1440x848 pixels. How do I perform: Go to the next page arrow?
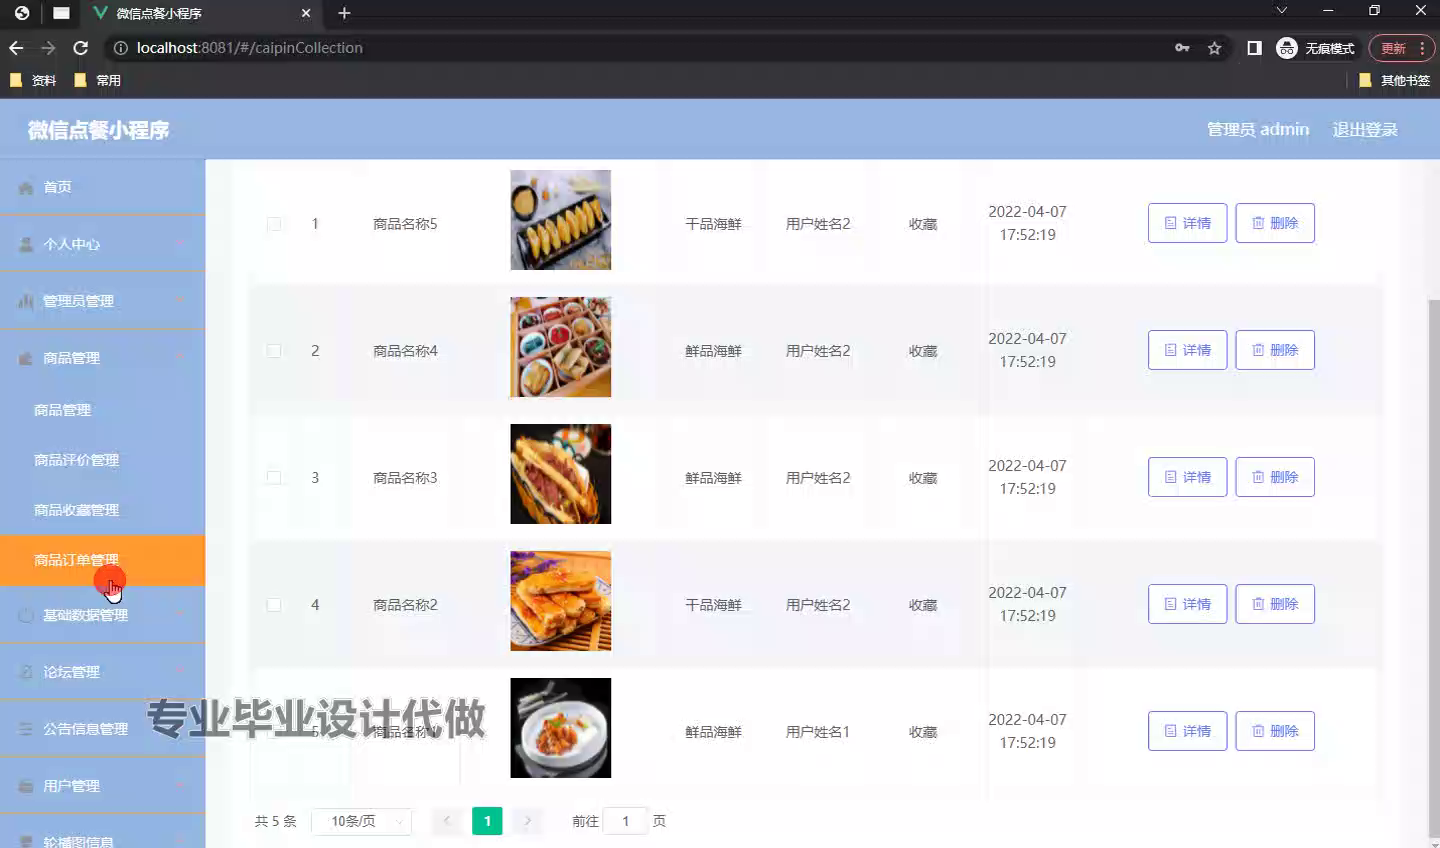click(x=527, y=821)
